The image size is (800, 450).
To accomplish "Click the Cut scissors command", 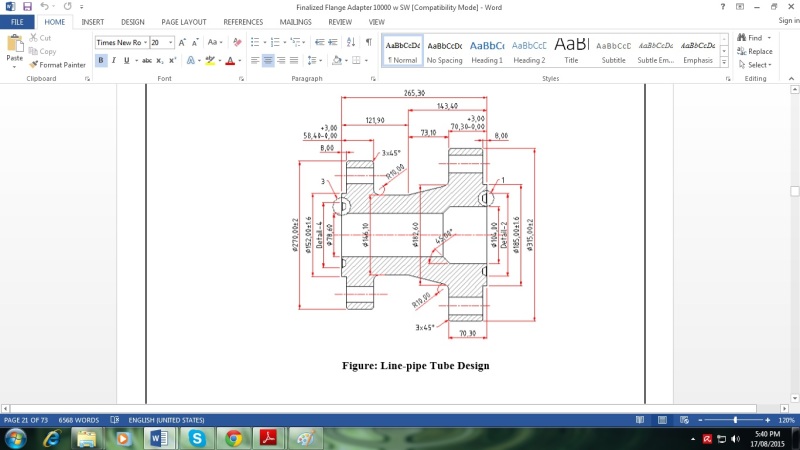I will [40, 38].
